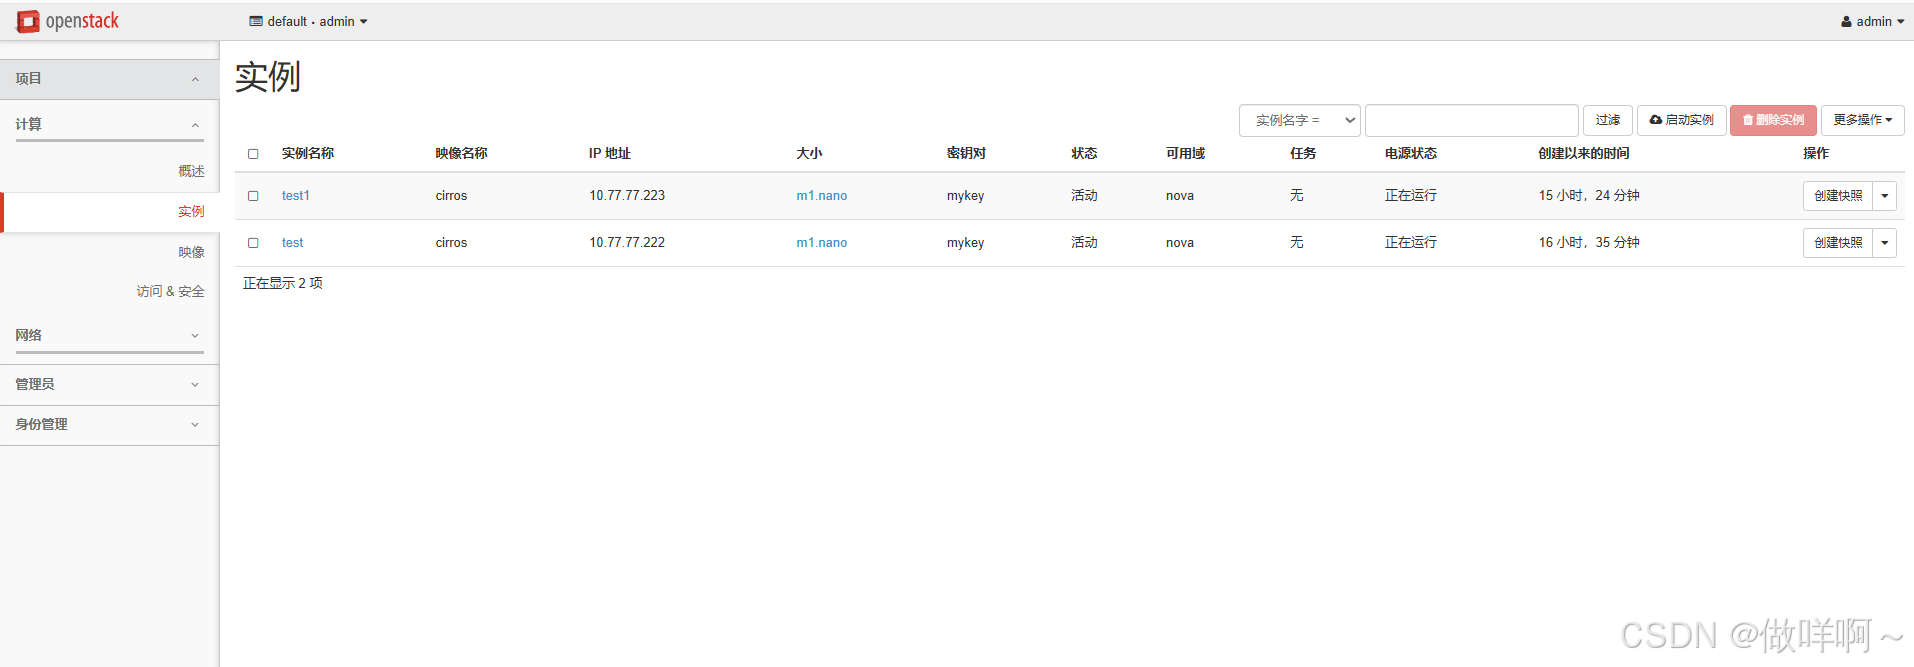Image resolution: width=1914 pixels, height=667 pixels.
Task: Open the 更多操作 dropdown
Action: click(1862, 120)
